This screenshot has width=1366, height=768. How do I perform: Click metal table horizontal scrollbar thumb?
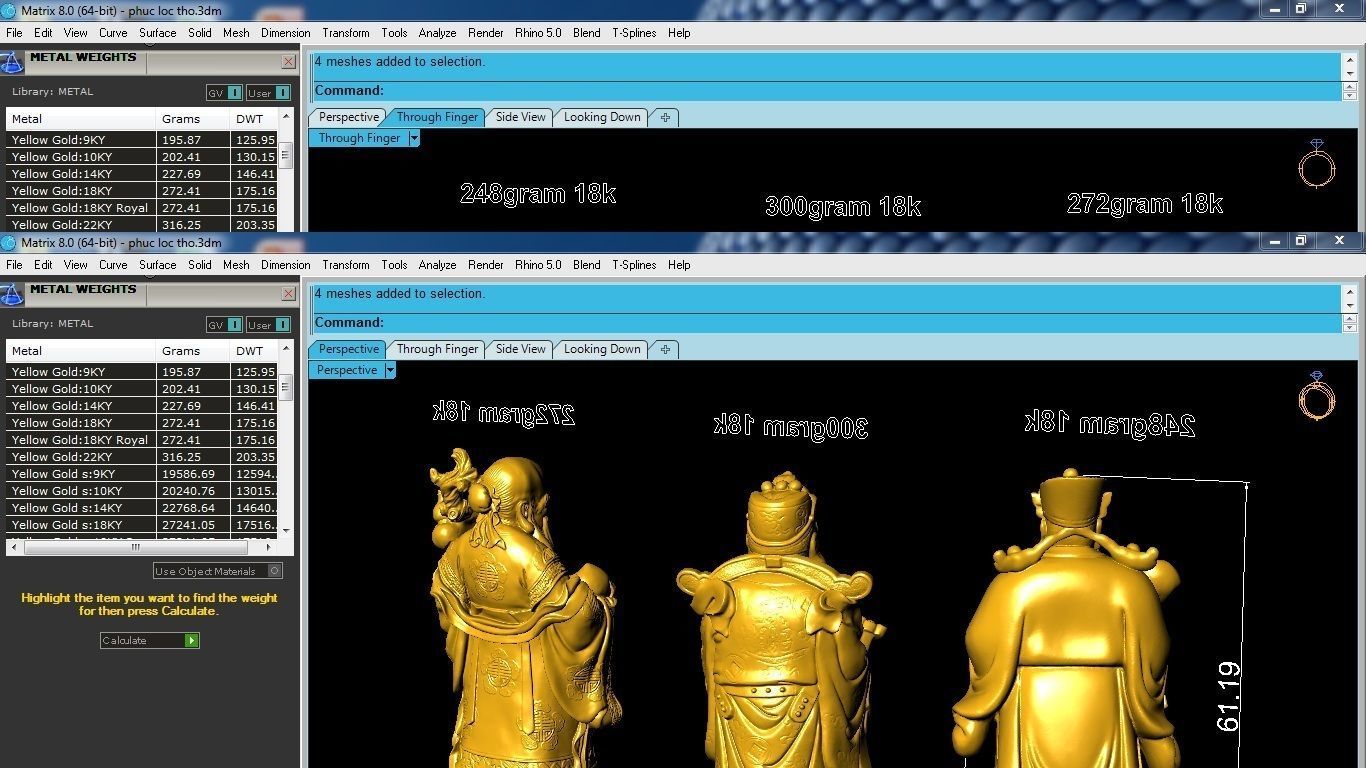coord(135,547)
